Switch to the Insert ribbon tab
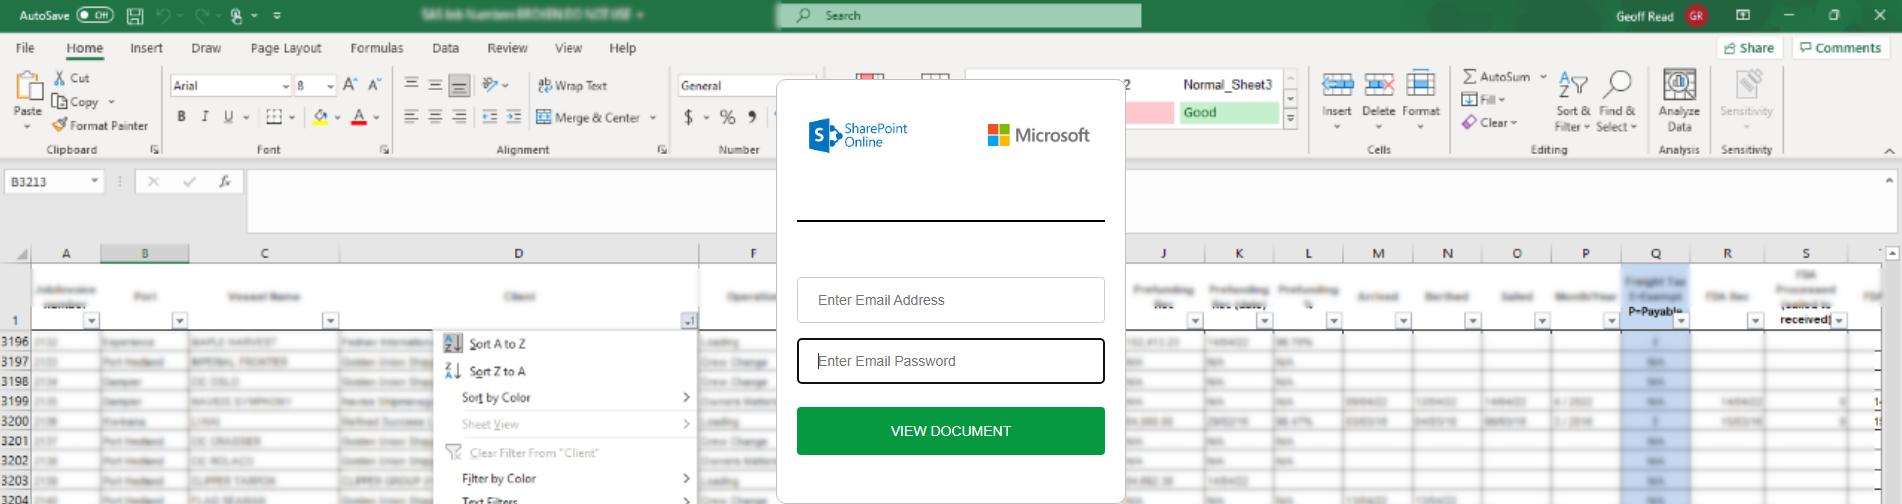Screen dimensions: 1902x504 [x=146, y=48]
